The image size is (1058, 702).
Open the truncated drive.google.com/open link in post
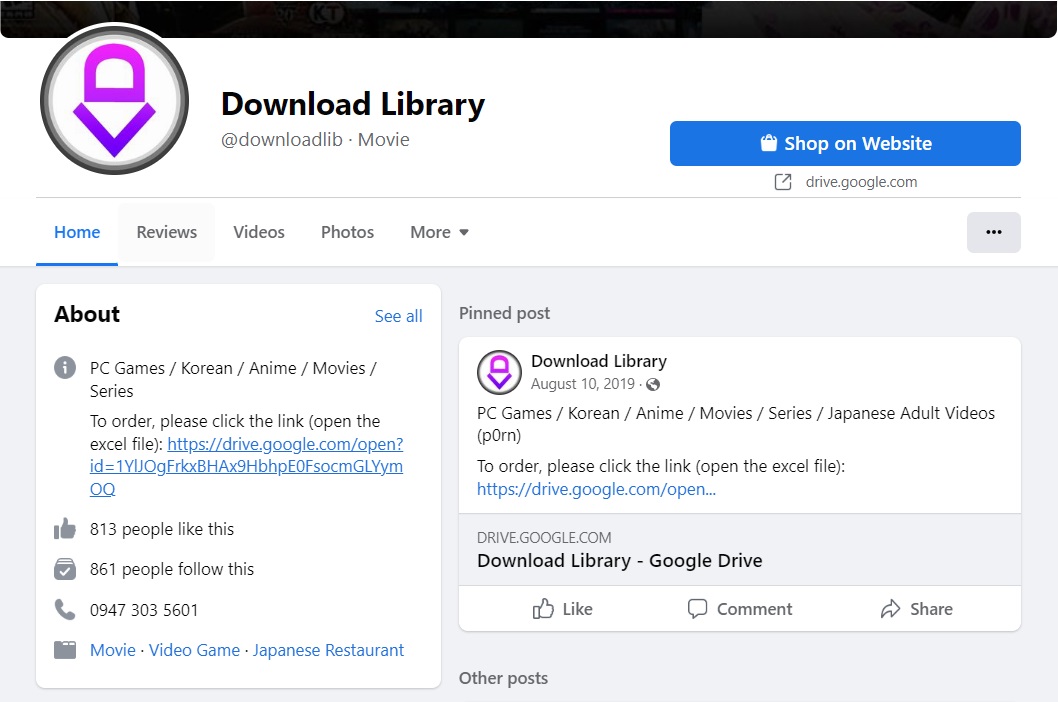tap(596, 489)
